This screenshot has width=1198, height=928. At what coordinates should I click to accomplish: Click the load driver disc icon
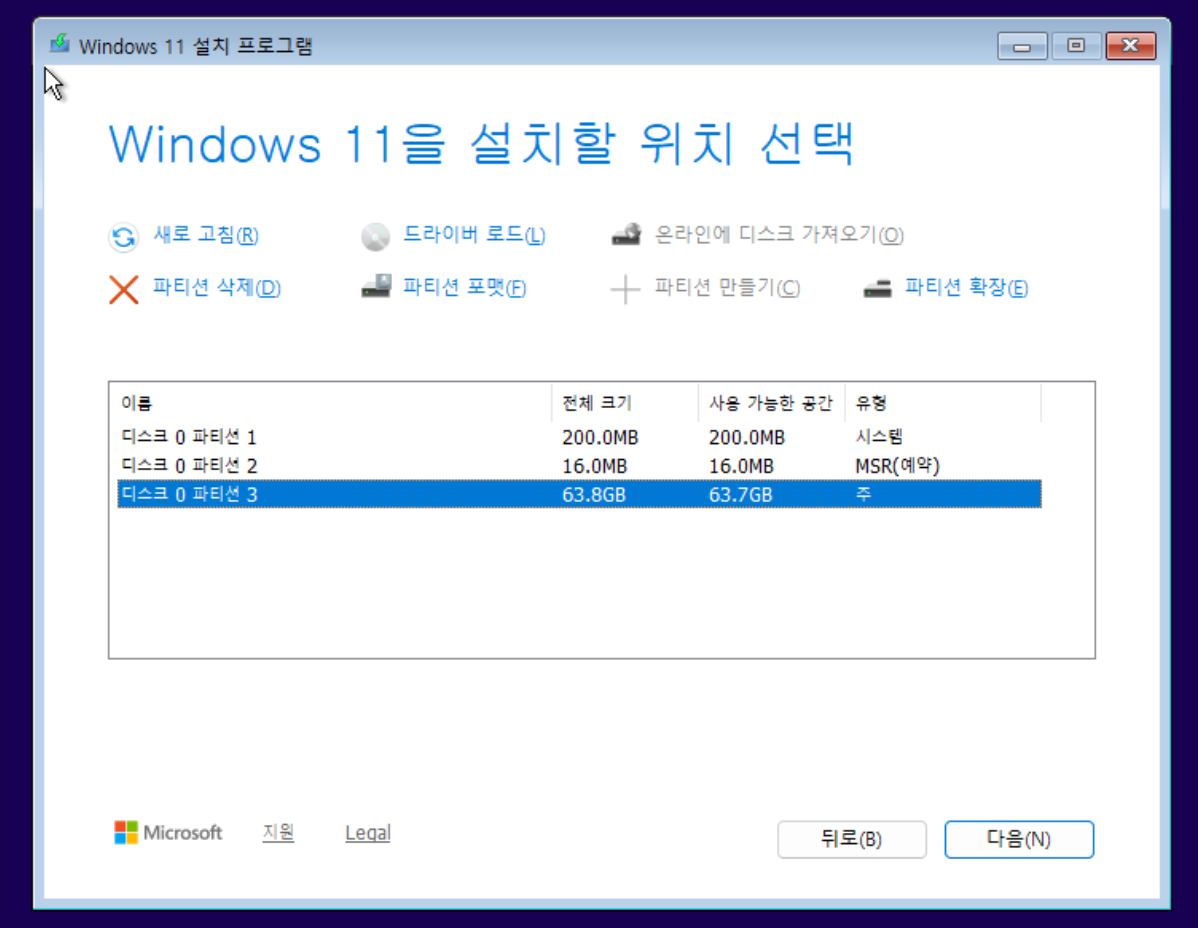375,237
